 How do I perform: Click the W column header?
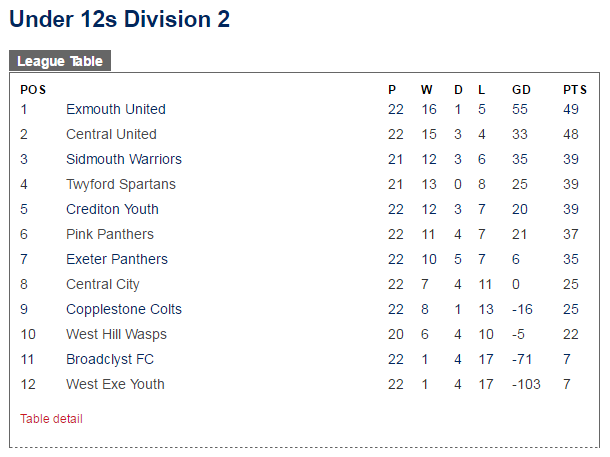tap(426, 90)
